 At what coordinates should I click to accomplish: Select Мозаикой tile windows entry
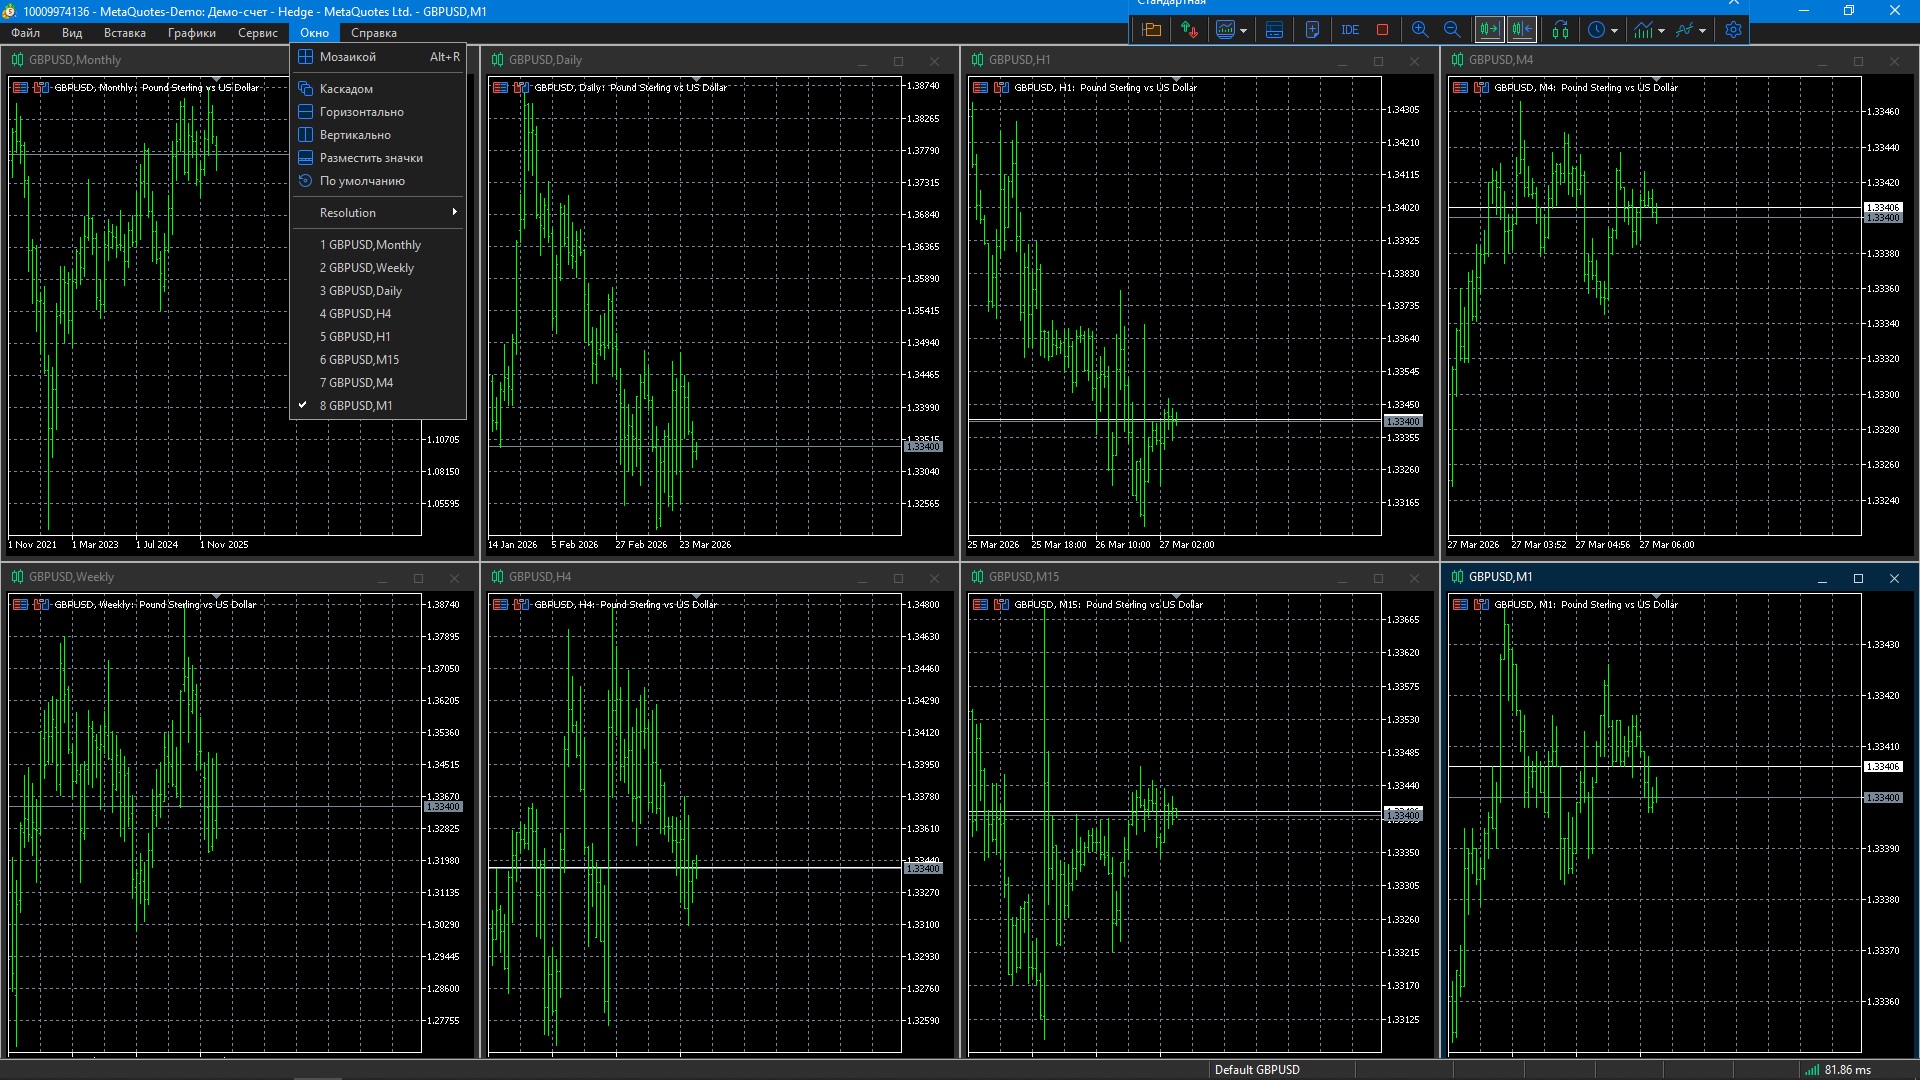point(348,57)
